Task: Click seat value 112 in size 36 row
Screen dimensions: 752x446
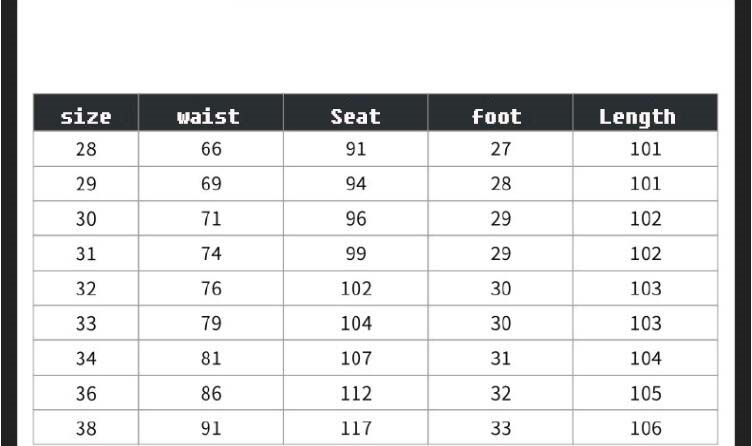Action: 356,394
